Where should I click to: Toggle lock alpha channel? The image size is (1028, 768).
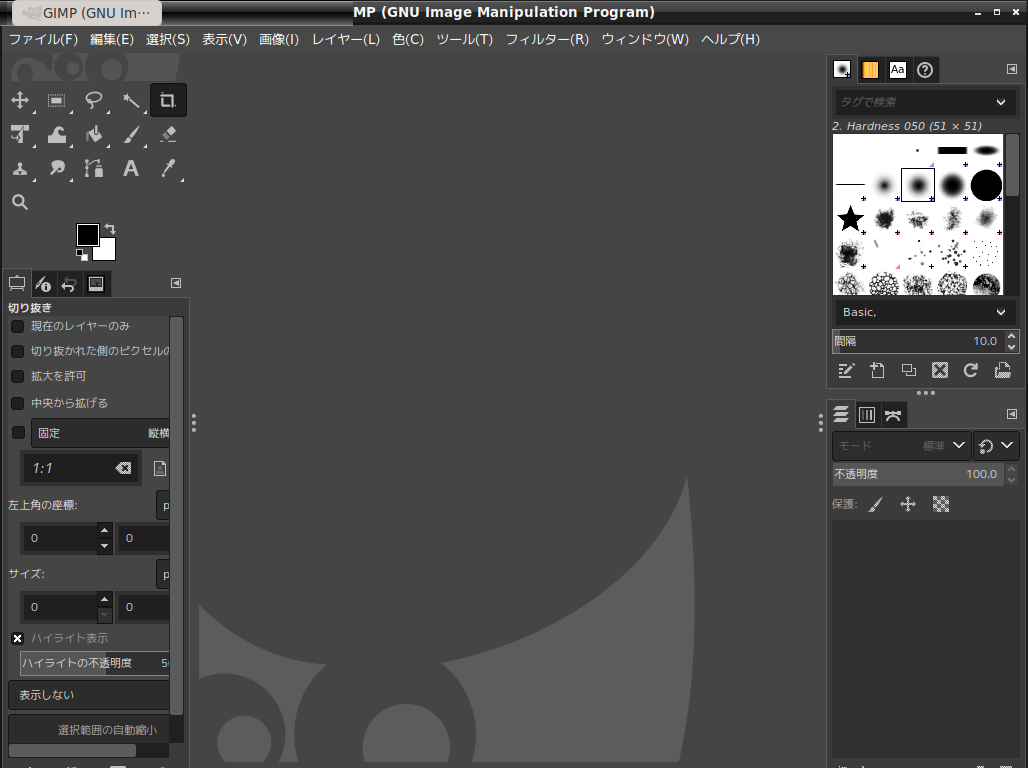pos(941,504)
